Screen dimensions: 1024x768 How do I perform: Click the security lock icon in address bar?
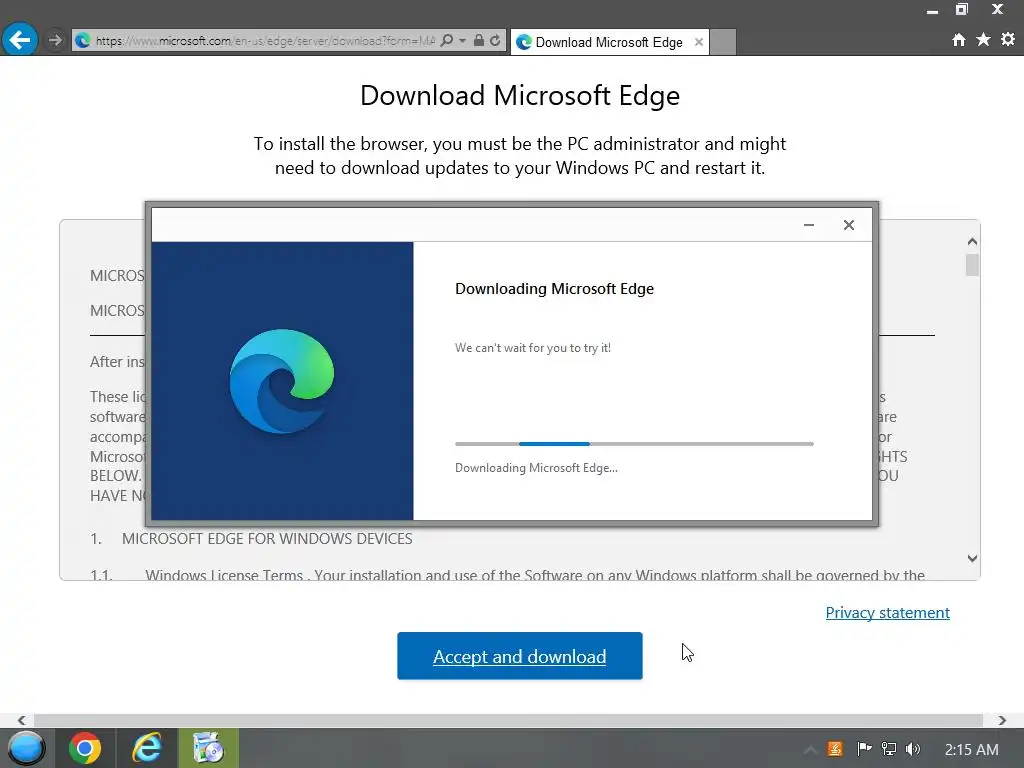(479, 40)
